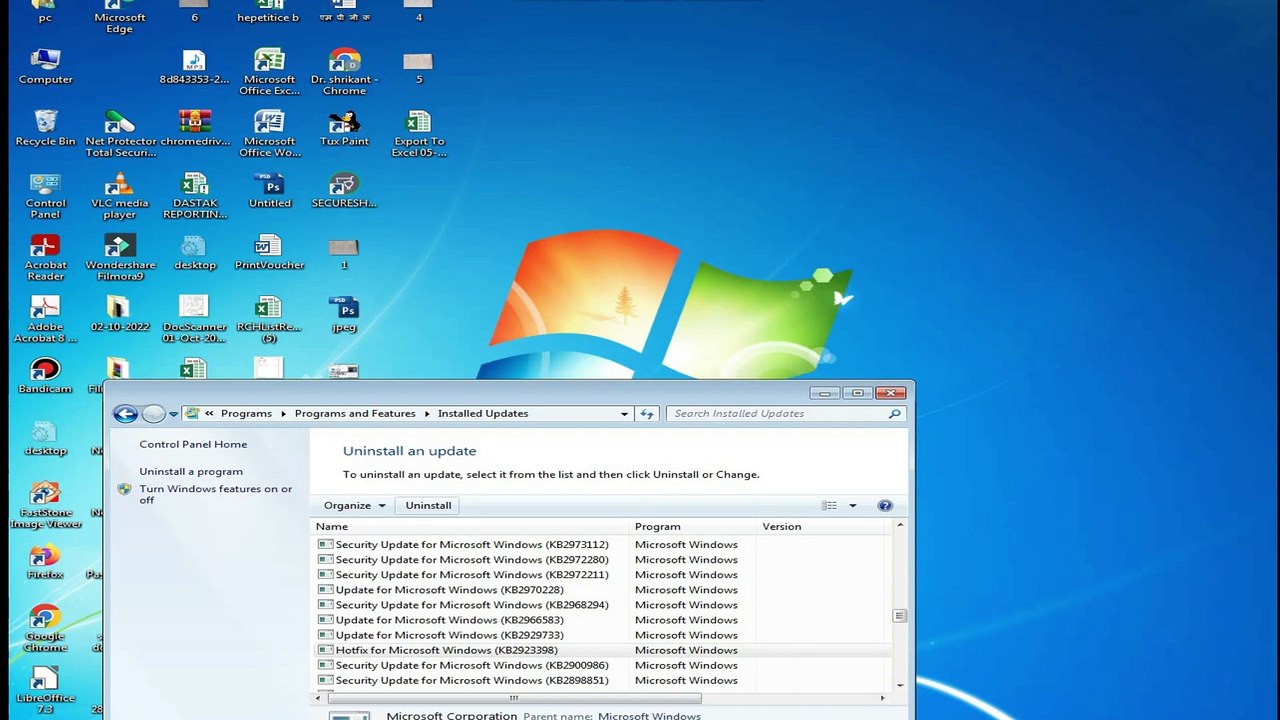Click the scroll right arrow under updates list
Screen dimensions: 1280x720
882,698
